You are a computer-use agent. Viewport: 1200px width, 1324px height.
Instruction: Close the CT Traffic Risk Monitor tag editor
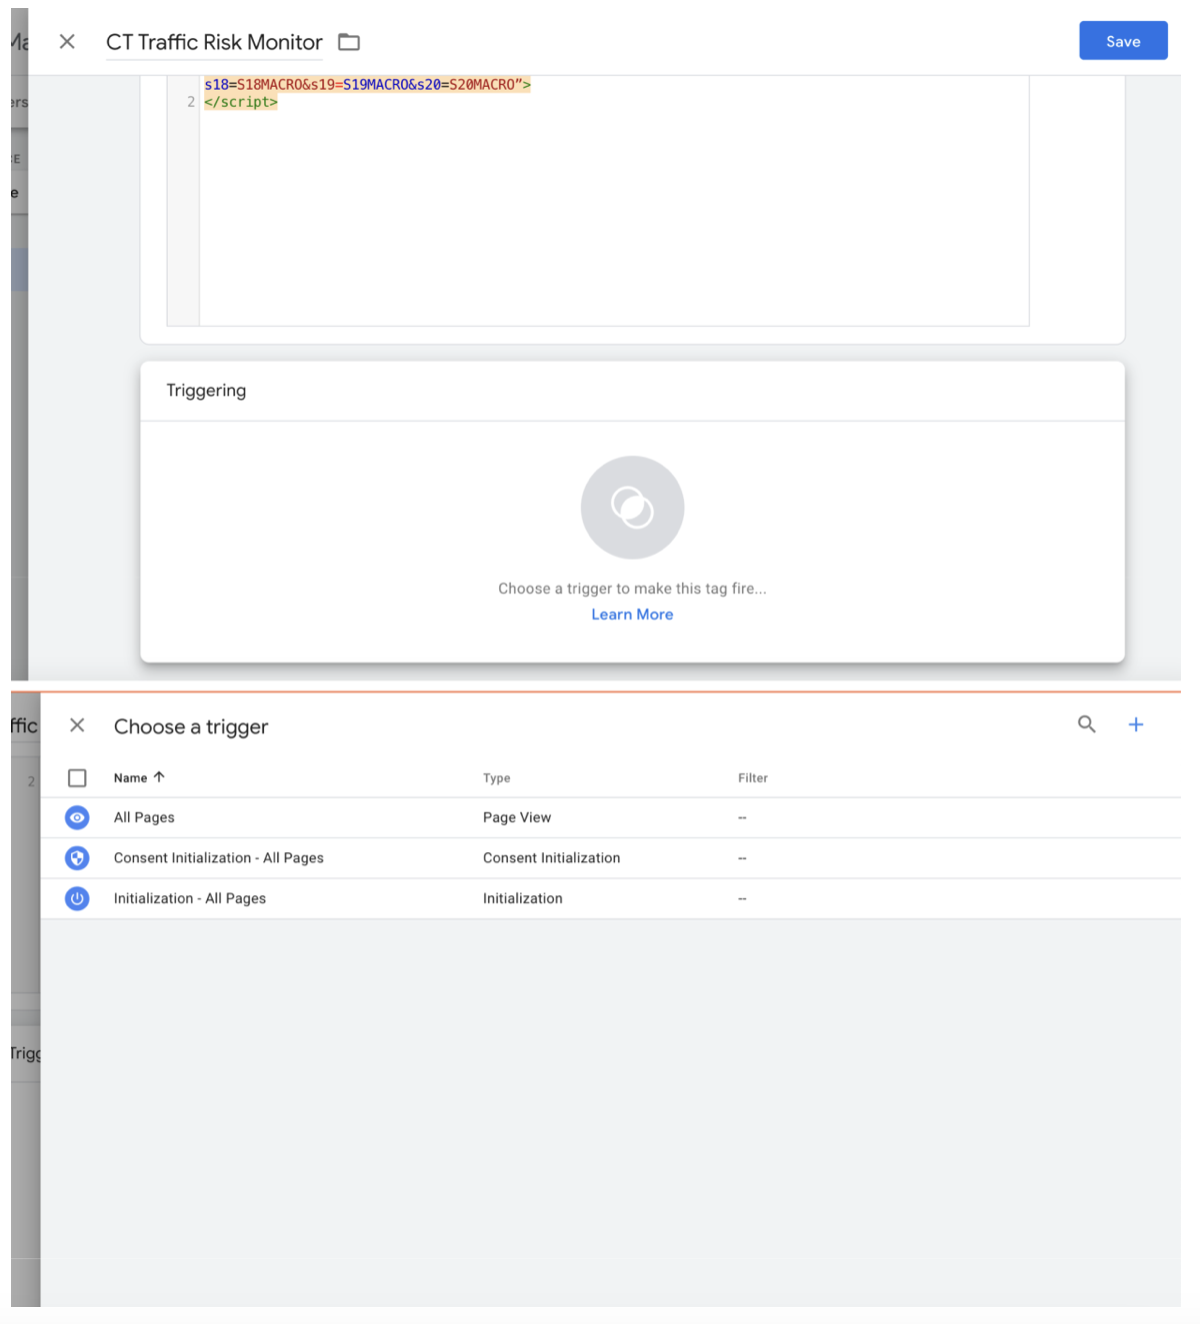(67, 42)
